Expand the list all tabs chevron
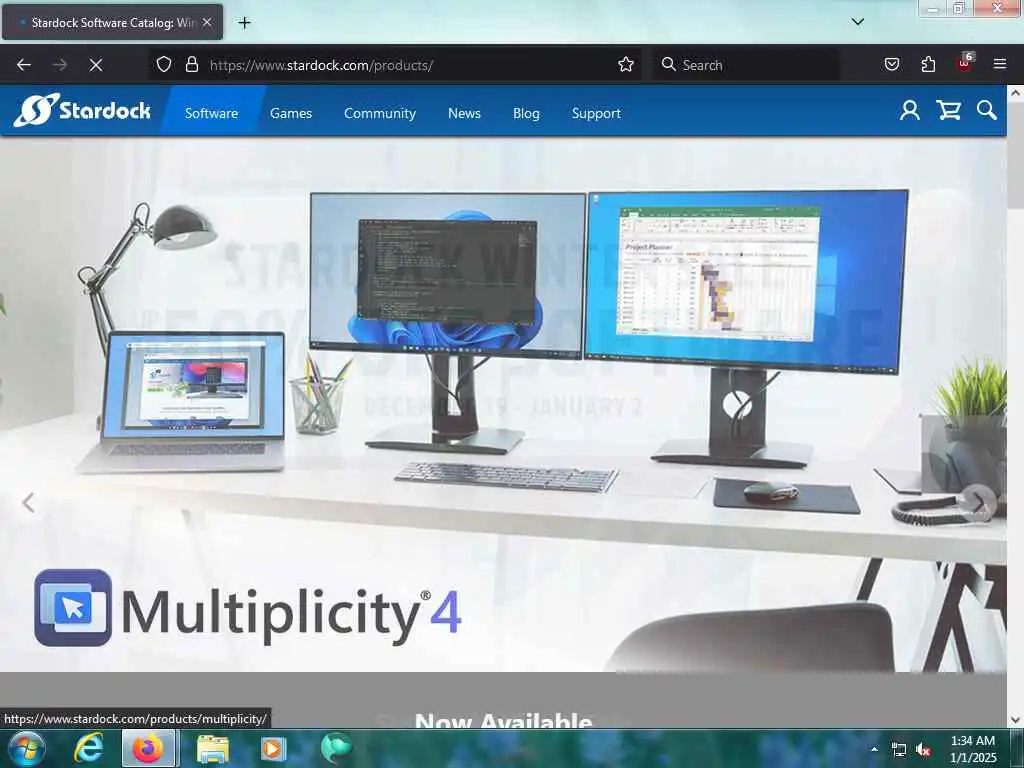 pyautogui.click(x=857, y=22)
